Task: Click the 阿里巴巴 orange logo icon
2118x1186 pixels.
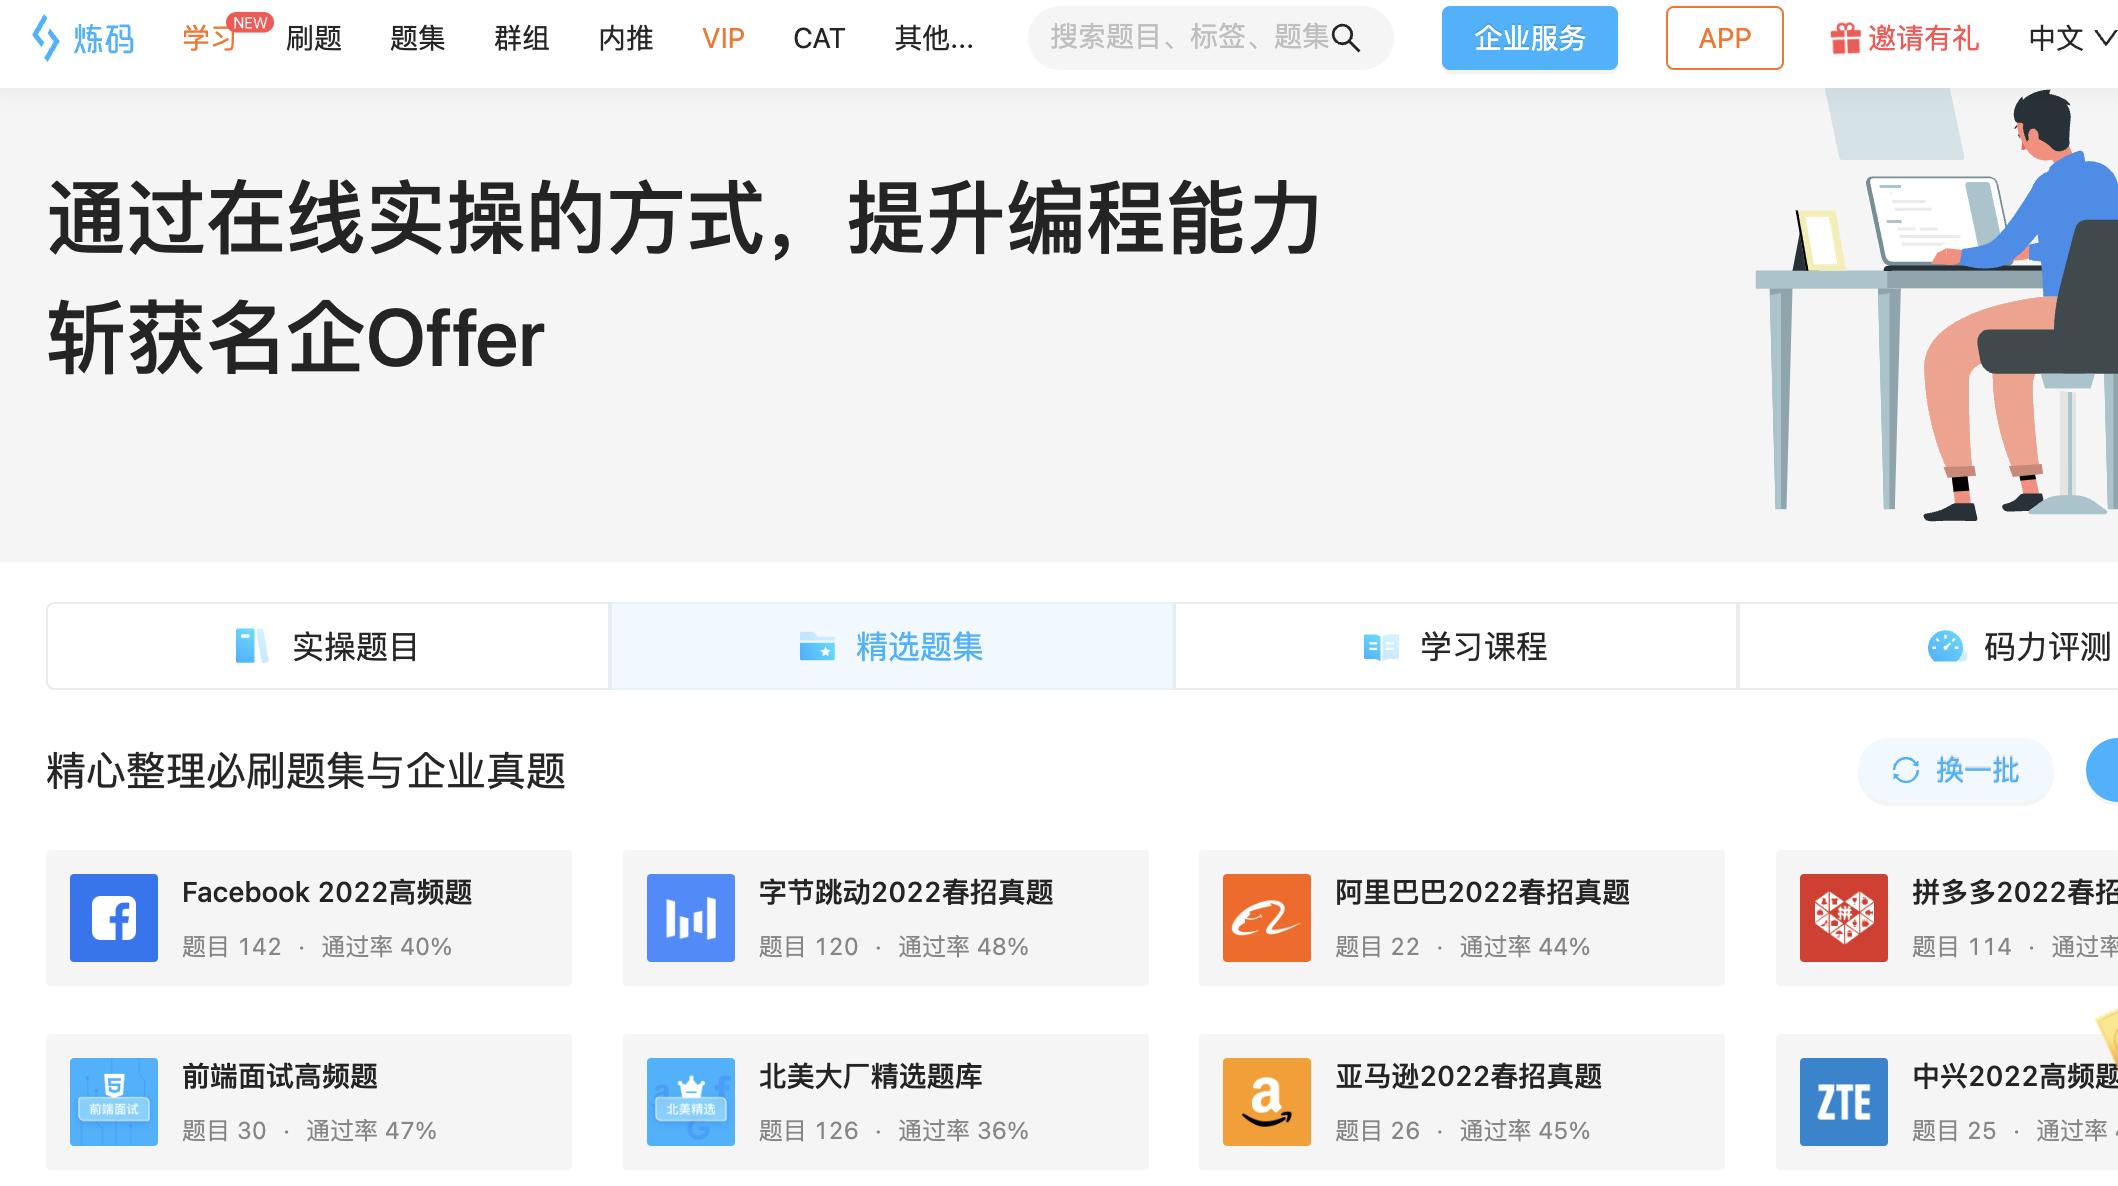Action: pyautogui.click(x=1266, y=916)
